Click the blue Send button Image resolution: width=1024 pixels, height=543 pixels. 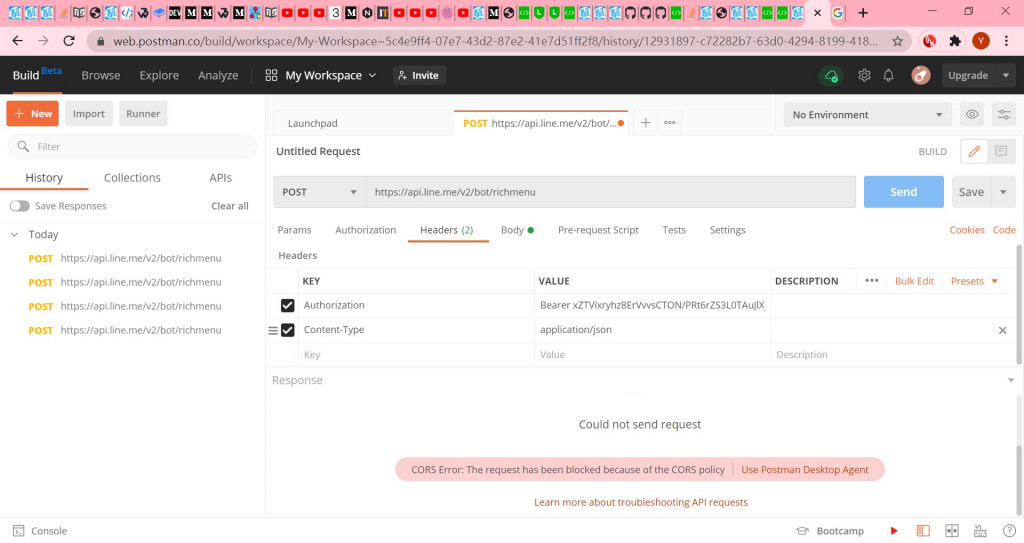point(903,192)
